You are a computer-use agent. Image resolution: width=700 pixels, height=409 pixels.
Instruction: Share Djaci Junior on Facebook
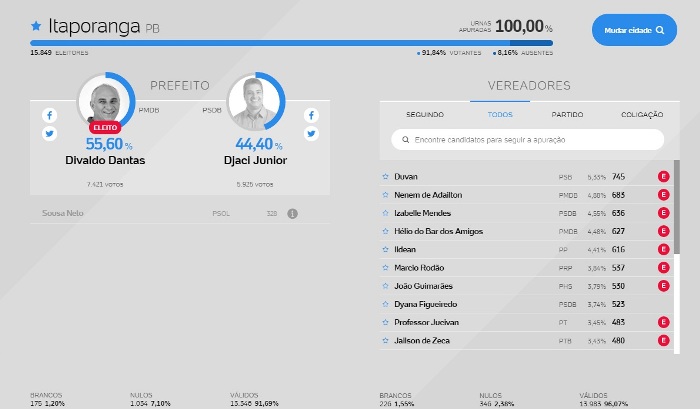[x=311, y=115]
